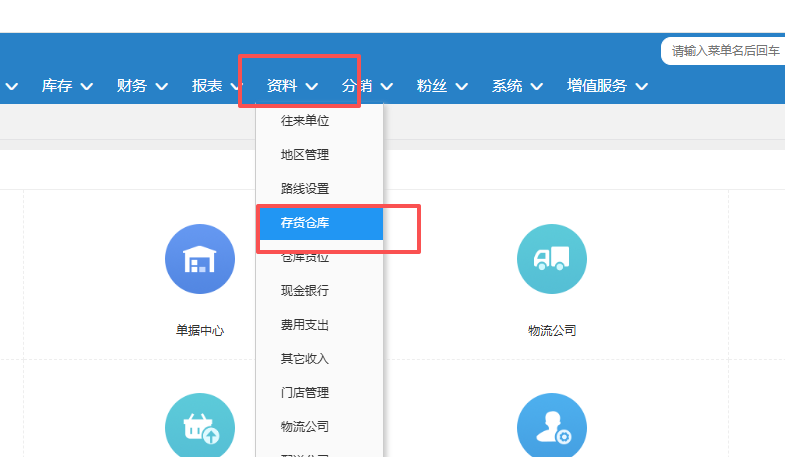Select the highlighted 存货仓库 entry

[x=321, y=223]
